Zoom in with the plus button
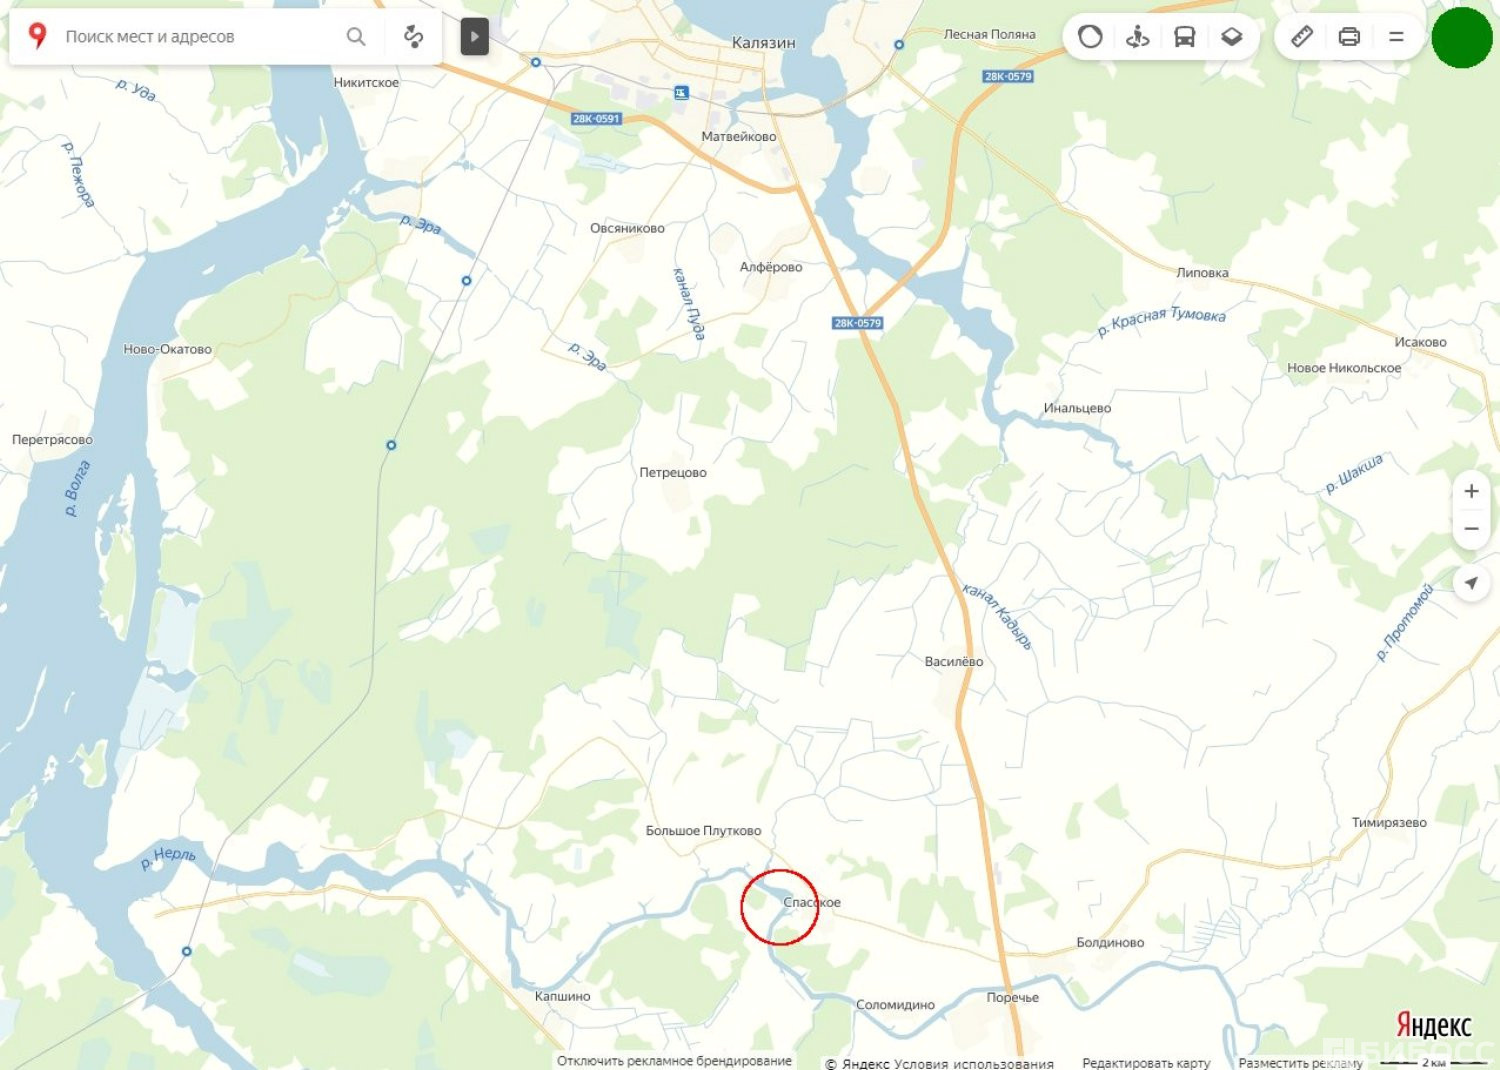This screenshot has width=1500, height=1070. tap(1471, 491)
